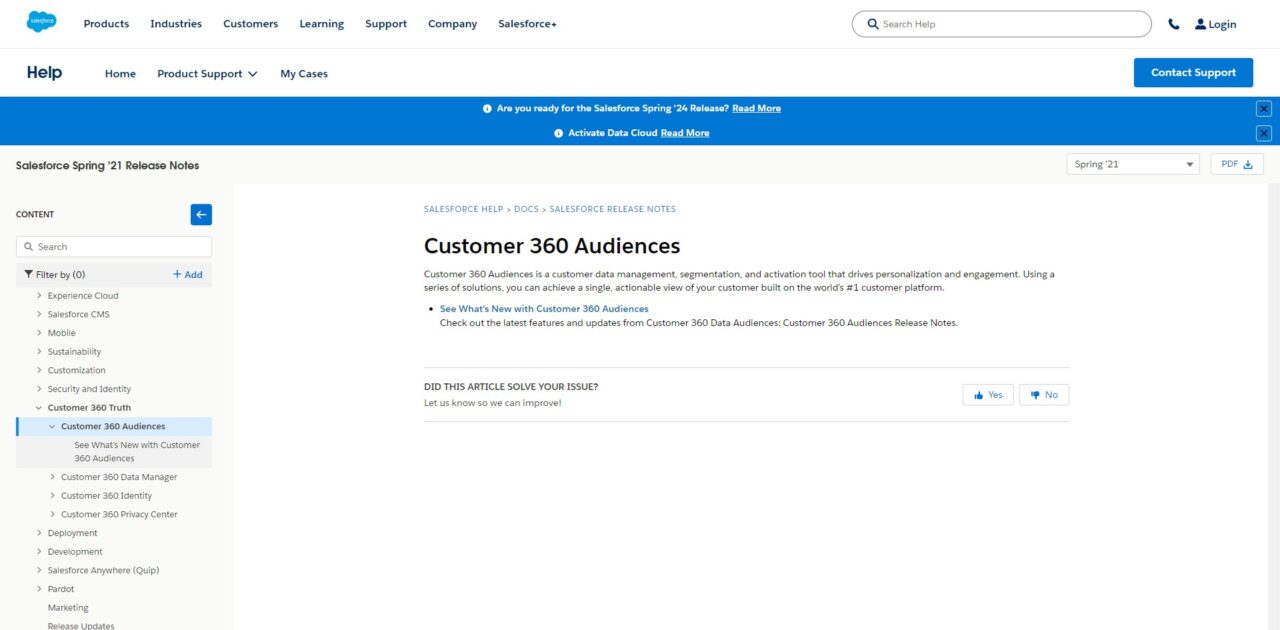The width and height of the screenshot is (1280, 630).
Task: Click the info icon beside Activate Data Cloud
Action: [558, 133]
